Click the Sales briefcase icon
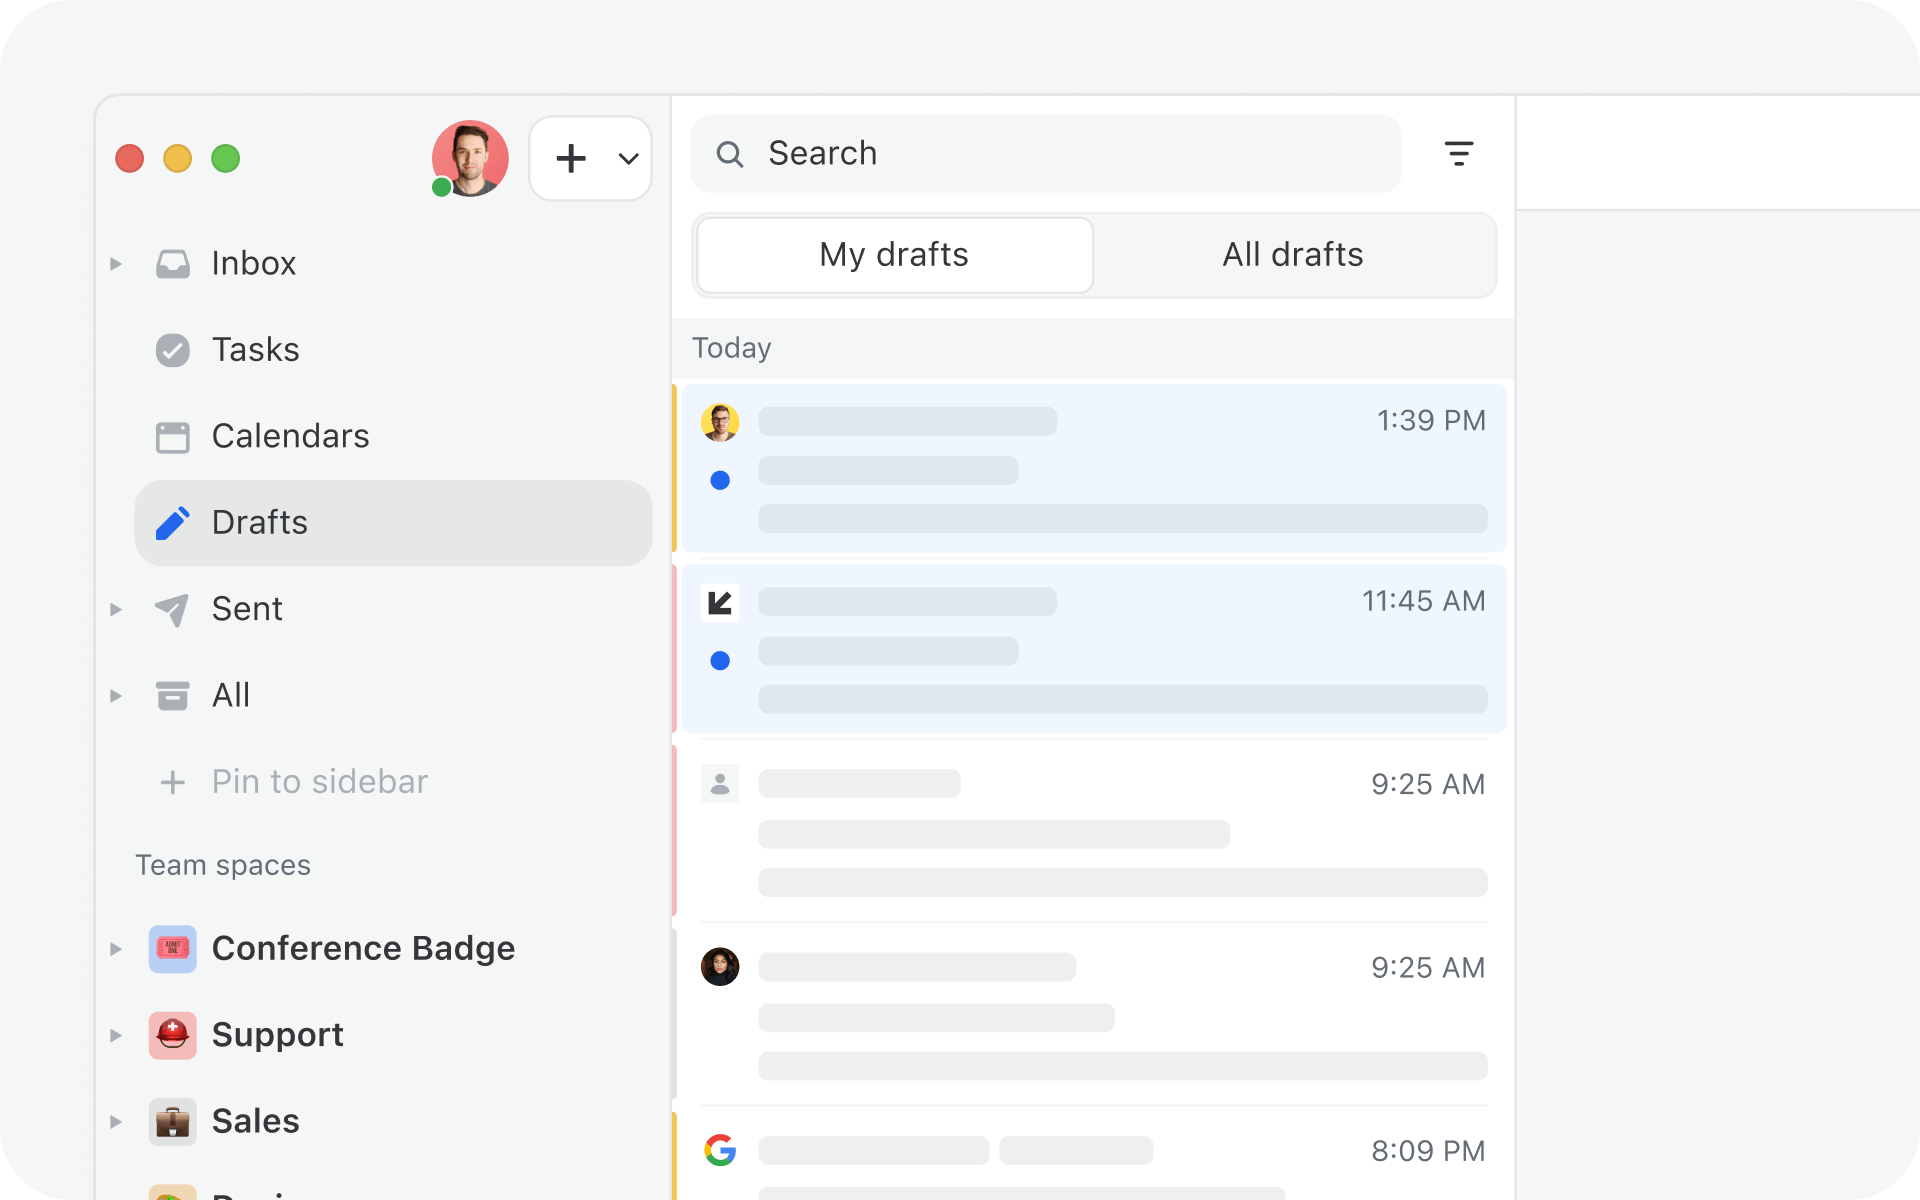 click(172, 1121)
